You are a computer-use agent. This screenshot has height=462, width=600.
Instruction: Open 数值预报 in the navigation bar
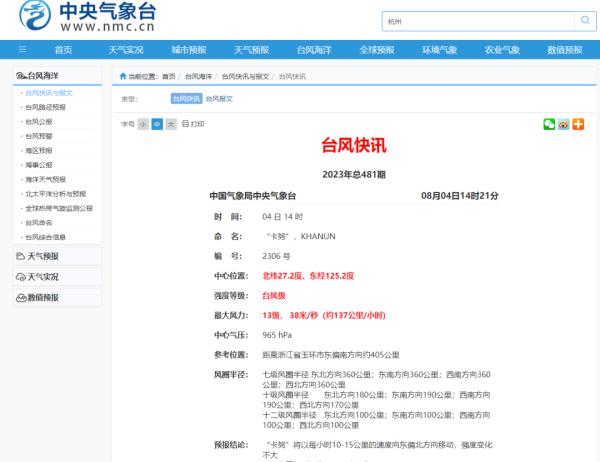click(565, 50)
